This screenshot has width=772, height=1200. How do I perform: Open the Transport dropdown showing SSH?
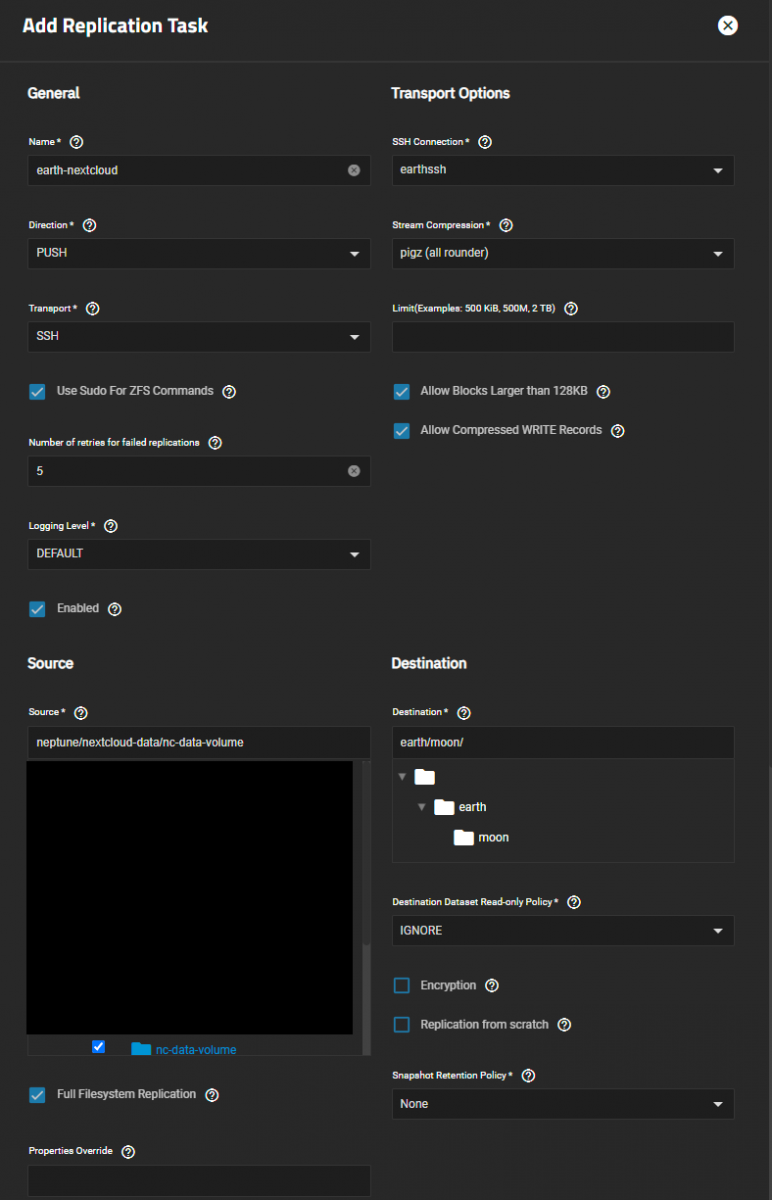click(199, 337)
